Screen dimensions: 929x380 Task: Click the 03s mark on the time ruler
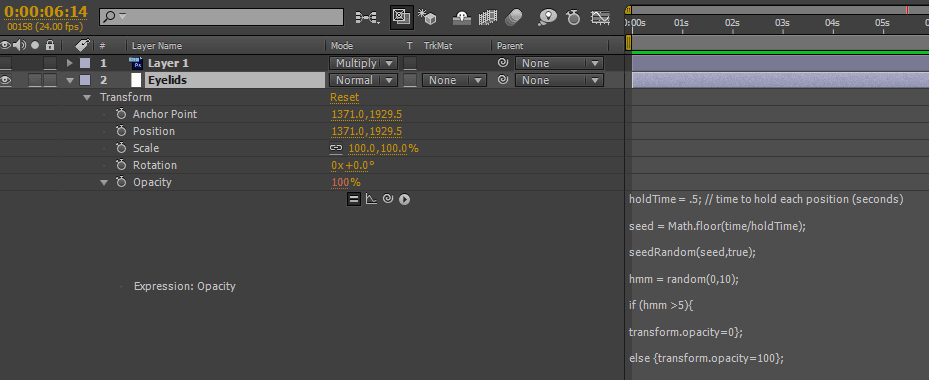pos(782,23)
